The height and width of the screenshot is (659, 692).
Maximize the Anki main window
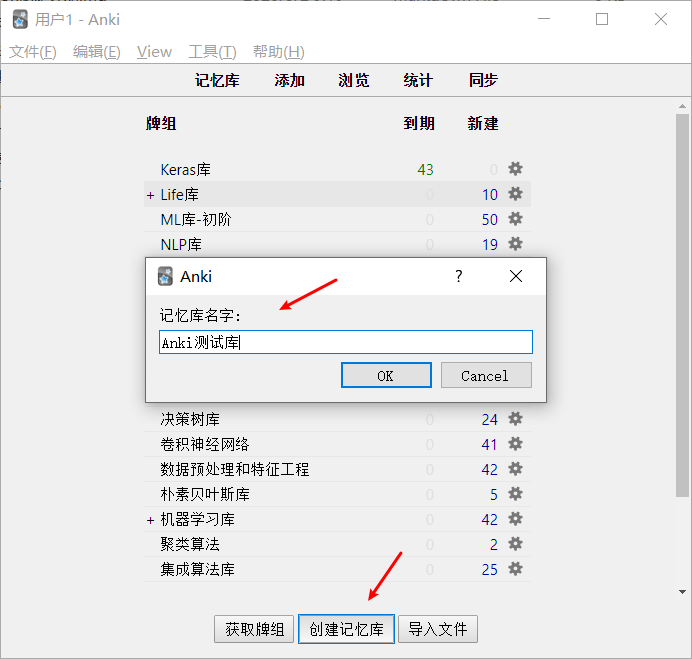pos(602,19)
